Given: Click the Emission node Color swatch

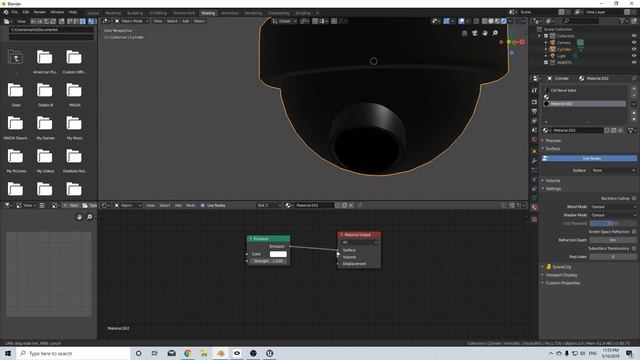Looking at the screenshot, I should tap(278, 254).
